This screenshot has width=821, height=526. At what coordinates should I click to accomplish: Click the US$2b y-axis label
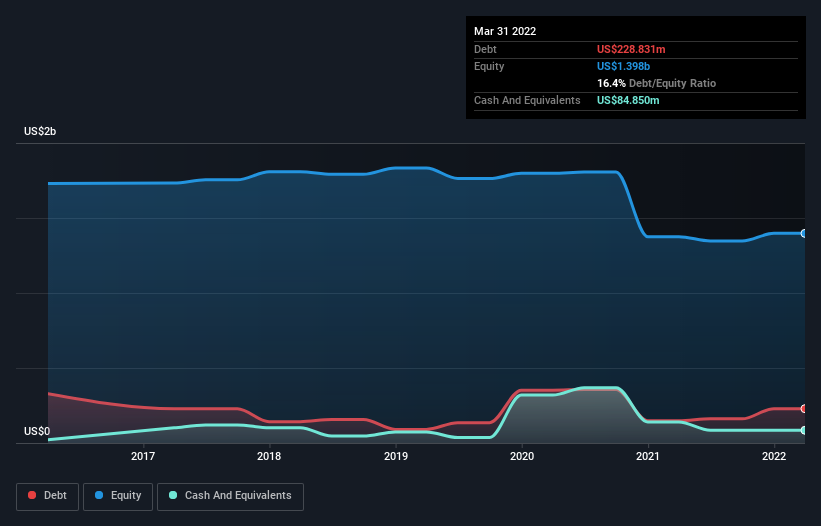tap(40, 131)
